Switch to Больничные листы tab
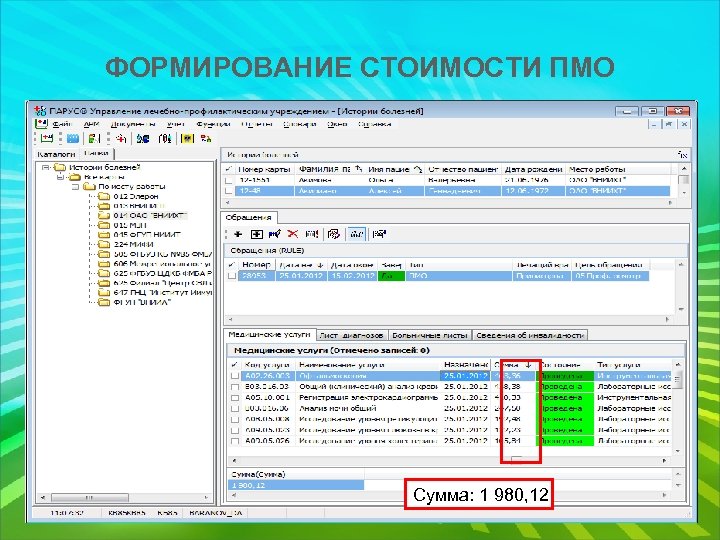The height and width of the screenshot is (540, 720). (430, 335)
